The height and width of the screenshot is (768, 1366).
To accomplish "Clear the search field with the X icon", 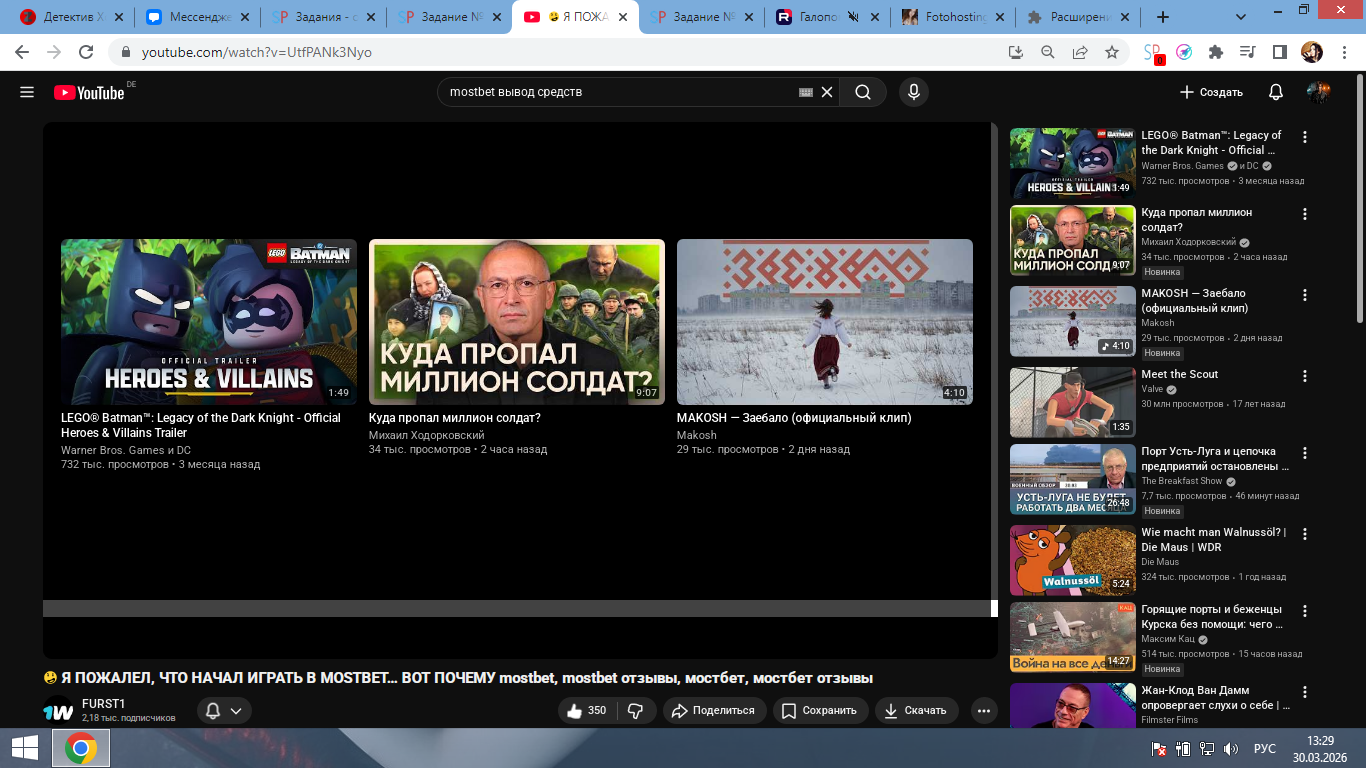I will pos(827,92).
